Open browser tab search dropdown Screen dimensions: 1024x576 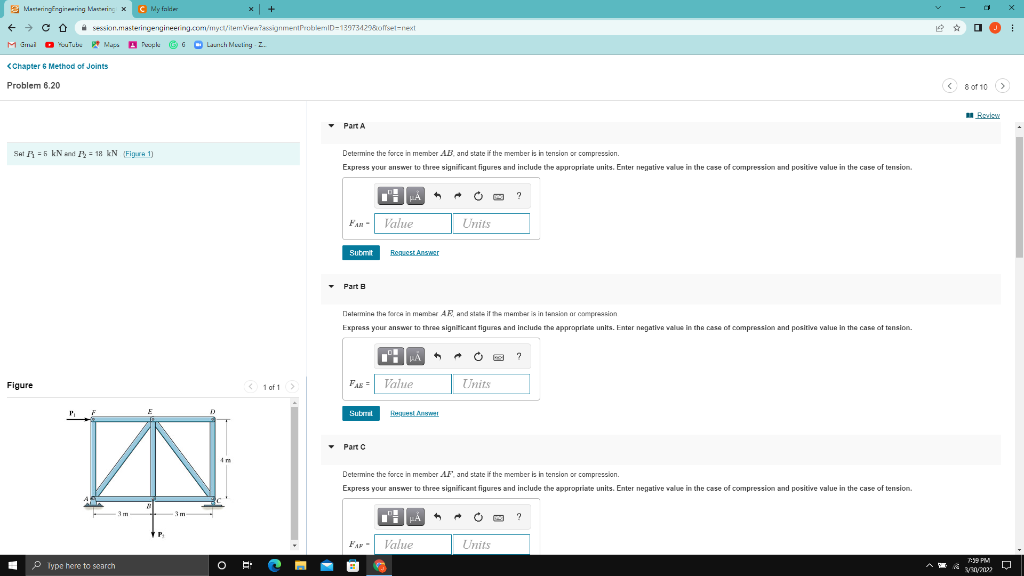pyautogui.click(x=938, y=8)
